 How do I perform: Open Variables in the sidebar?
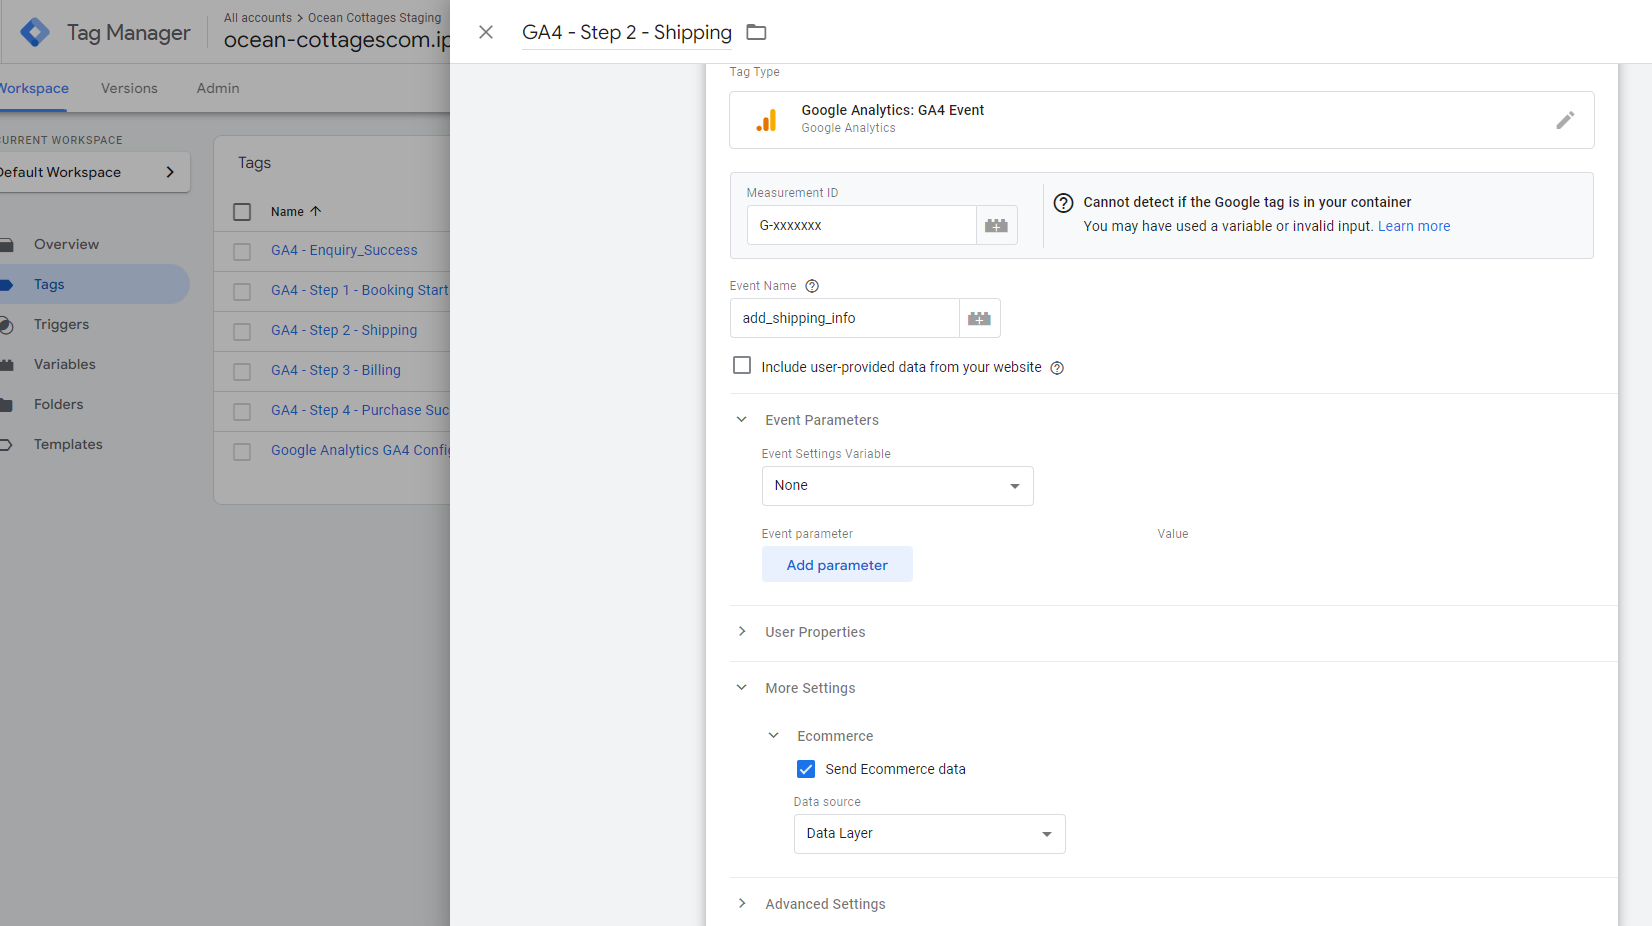pyautogui.click(x=65, y=364)
